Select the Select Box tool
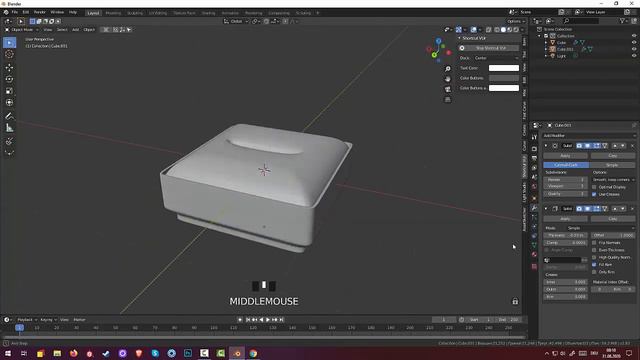This screenshot has width=640, height=360. 9,42
